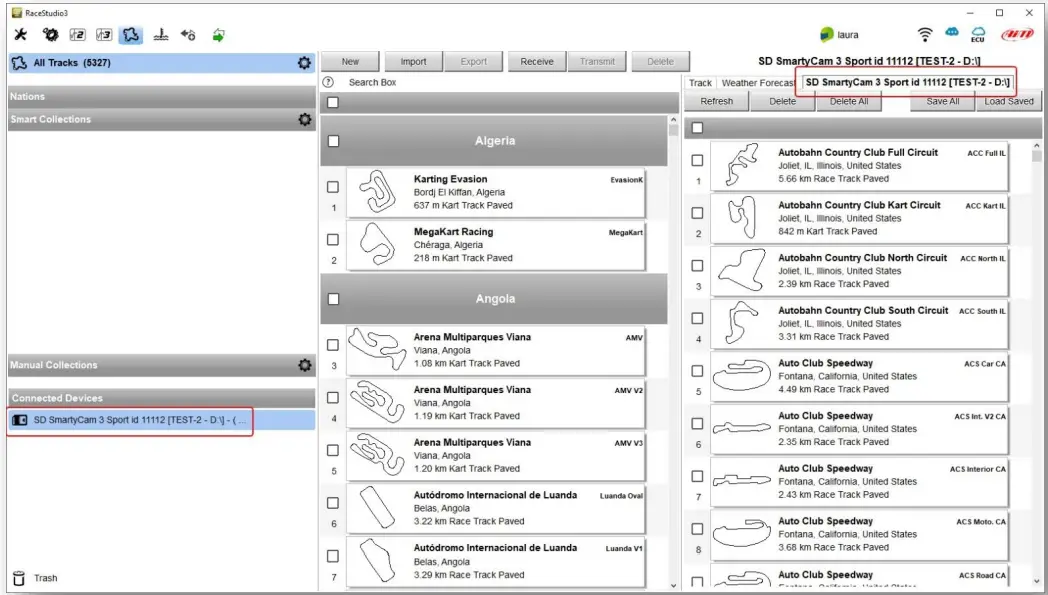Switch to the Track tab
The height and width of the screenshot is (595, 1048).
click(x=700, y=83)
